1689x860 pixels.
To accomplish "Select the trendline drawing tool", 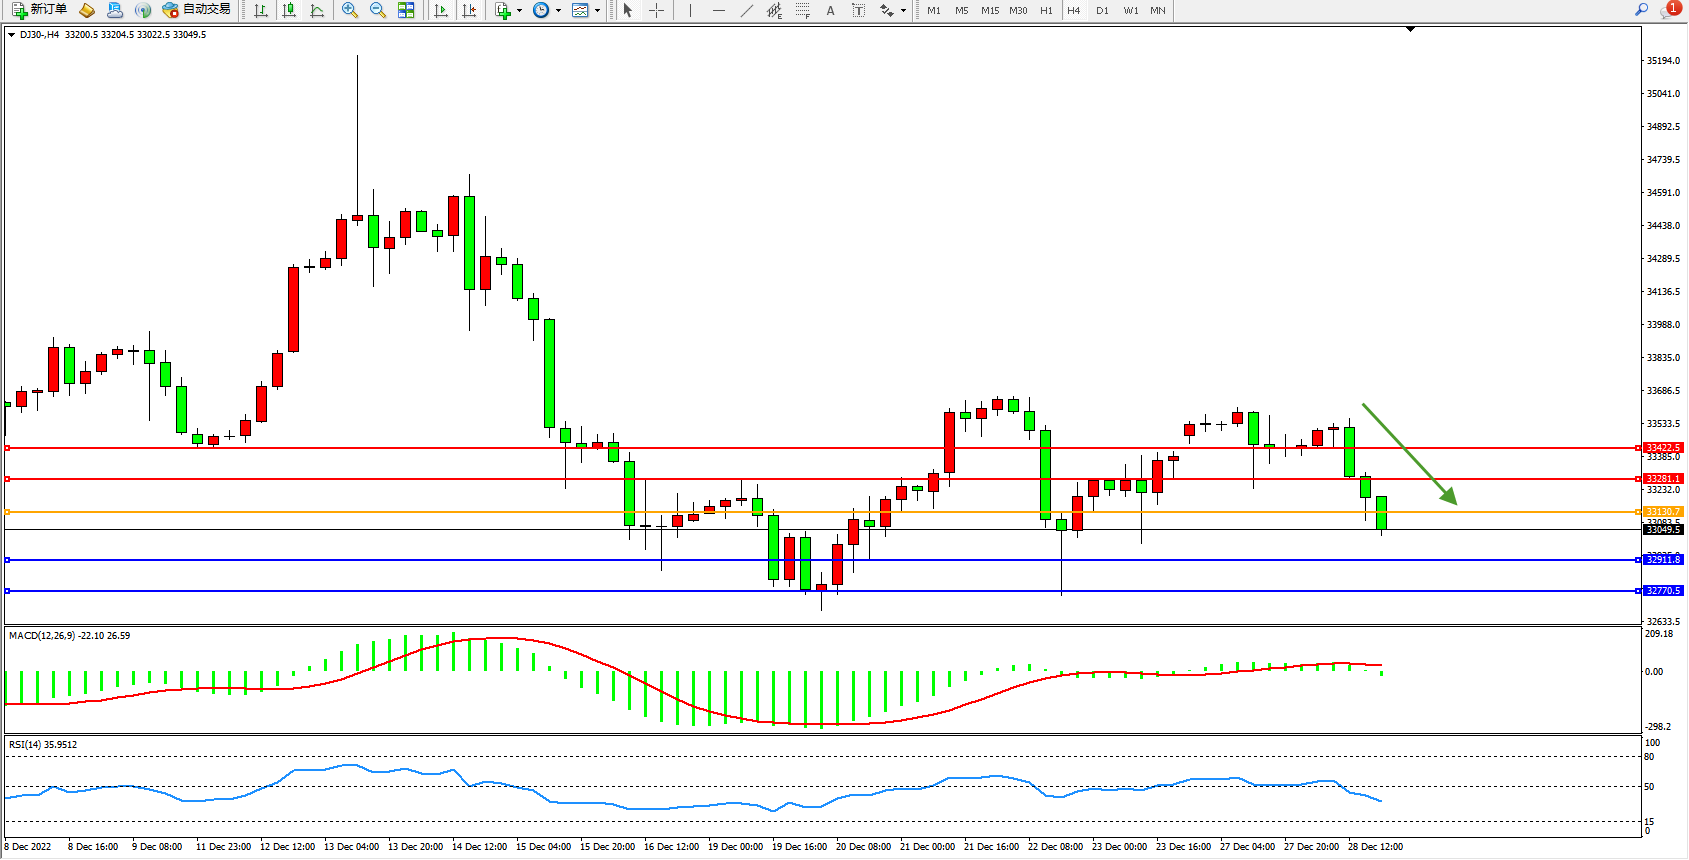I will (x=747, y=10).
